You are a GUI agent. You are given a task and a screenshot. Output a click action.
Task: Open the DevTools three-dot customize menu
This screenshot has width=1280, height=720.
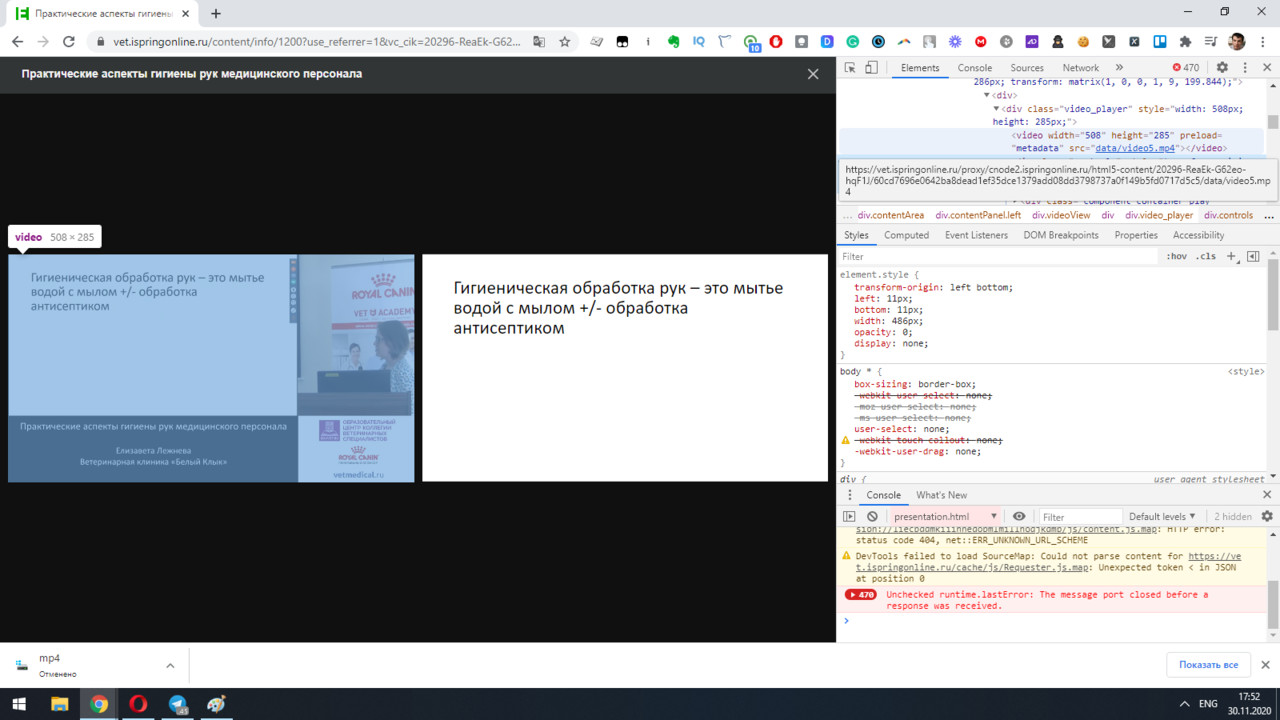click(1245, 68)
